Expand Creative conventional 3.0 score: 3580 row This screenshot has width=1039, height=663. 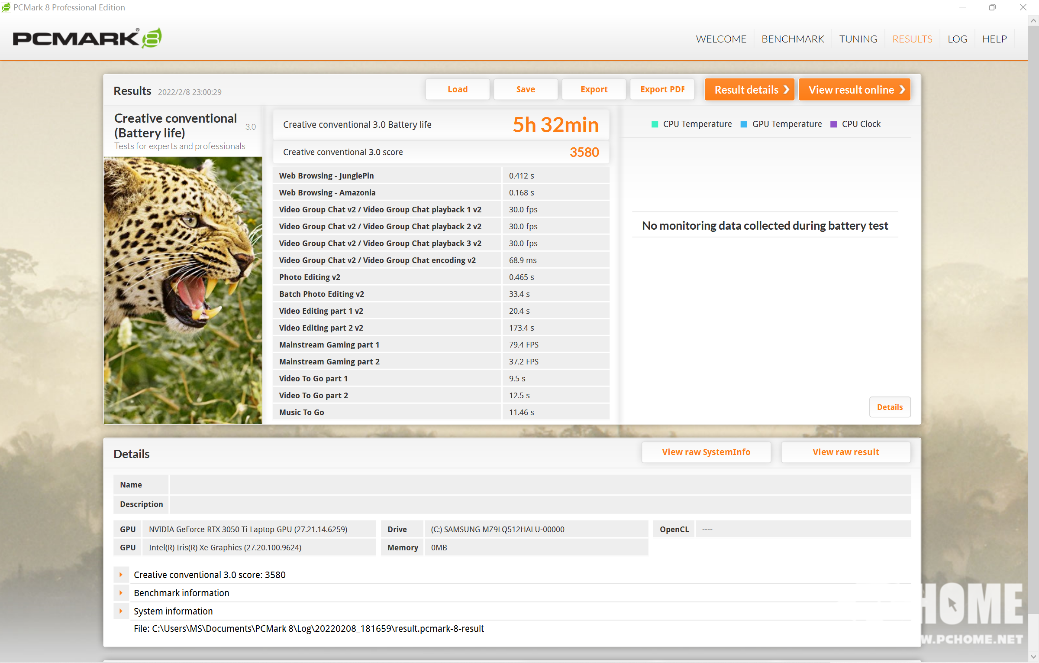point(121,575)
